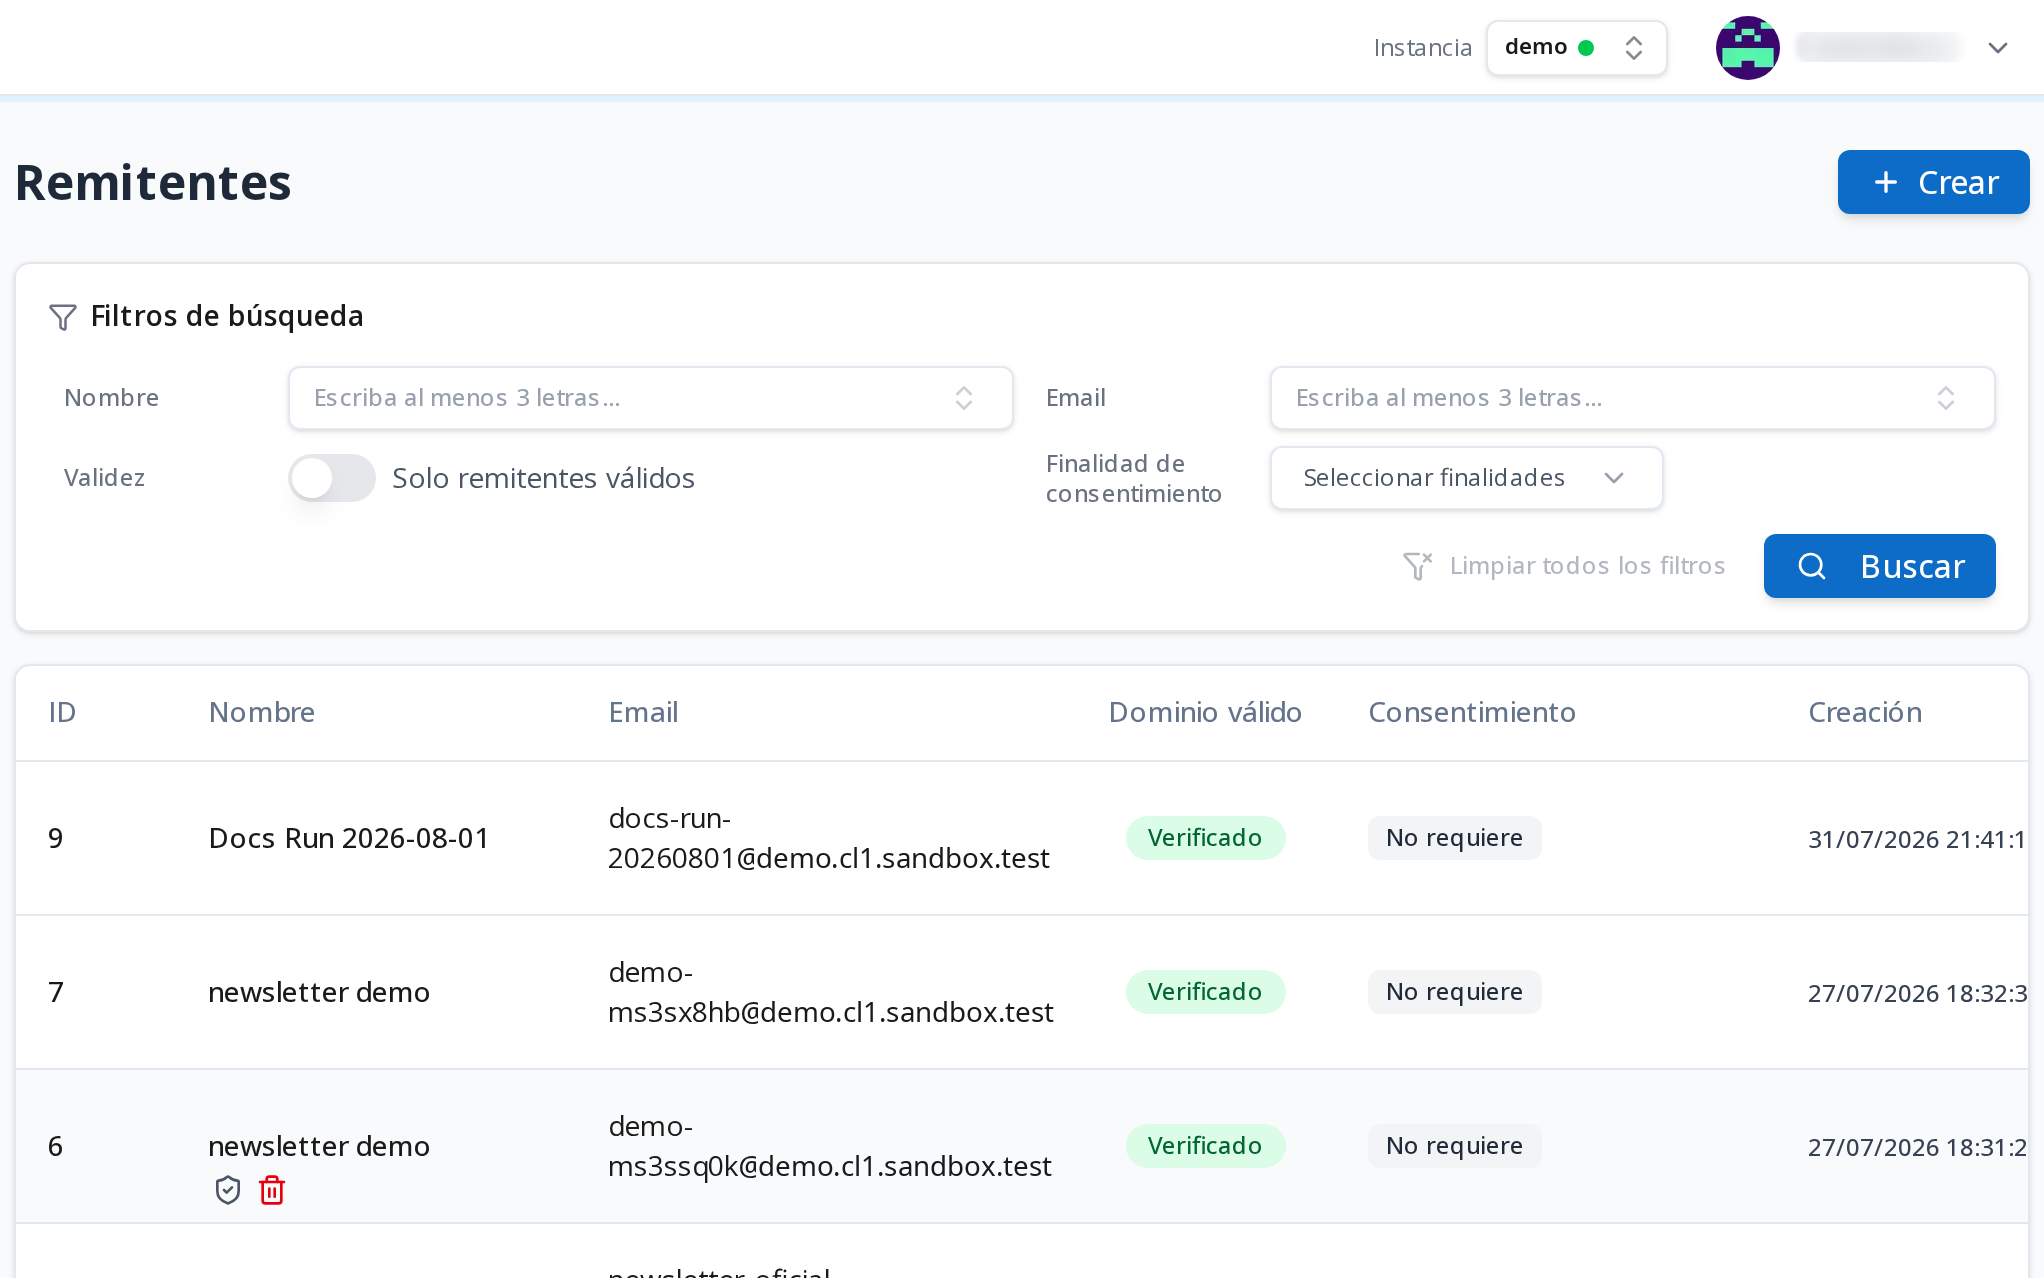Click Verificado badge in row 9

tap(1205, 838)
